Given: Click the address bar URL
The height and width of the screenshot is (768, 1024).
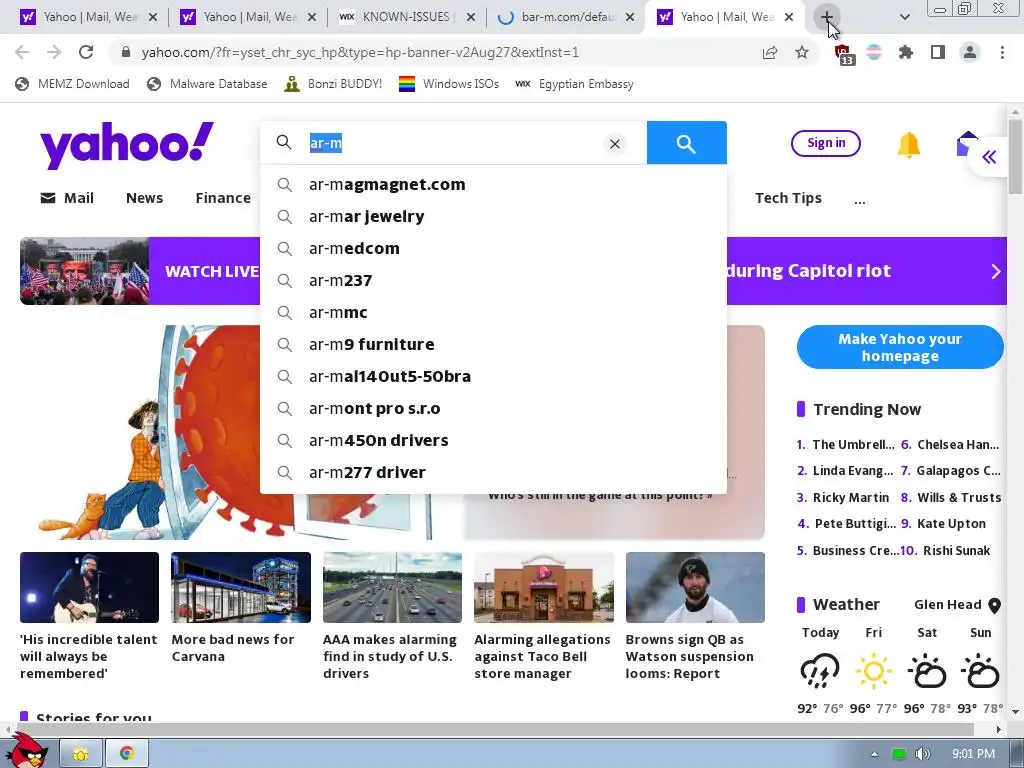Looking at the screenshot, I should [x=360, y=52].
